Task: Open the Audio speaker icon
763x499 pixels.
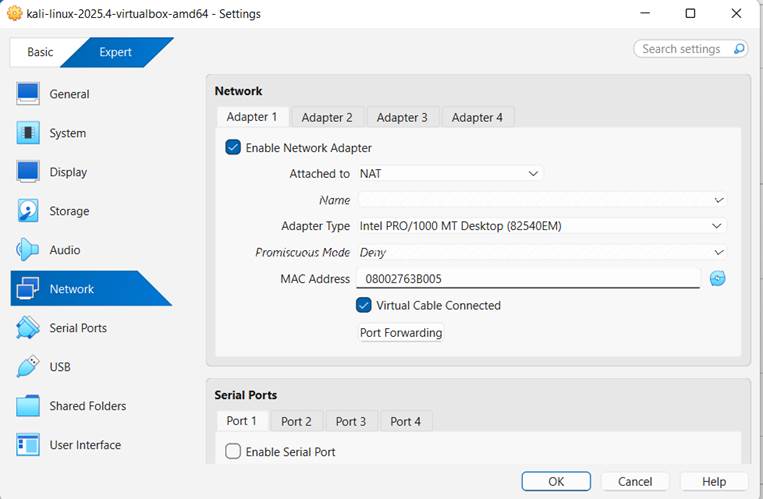Action: click(x=28, y=250)
